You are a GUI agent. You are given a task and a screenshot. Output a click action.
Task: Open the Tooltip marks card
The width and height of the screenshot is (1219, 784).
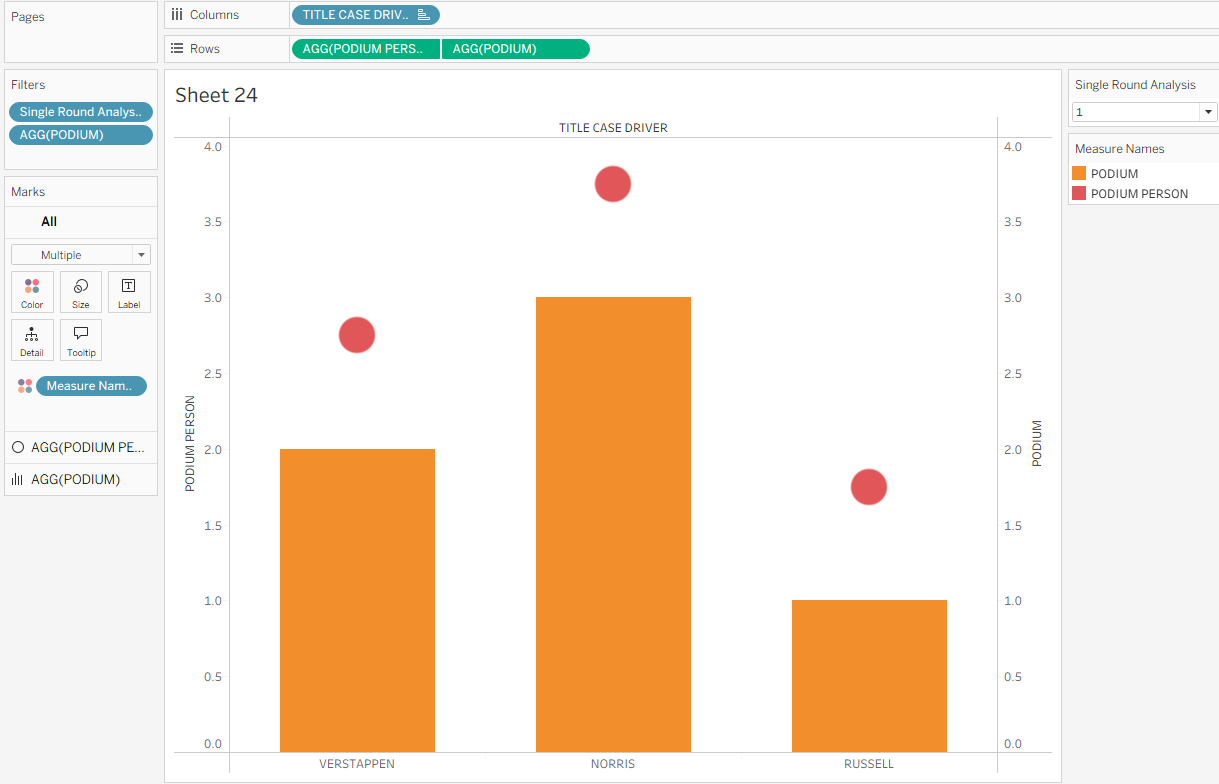click(81, 340)
